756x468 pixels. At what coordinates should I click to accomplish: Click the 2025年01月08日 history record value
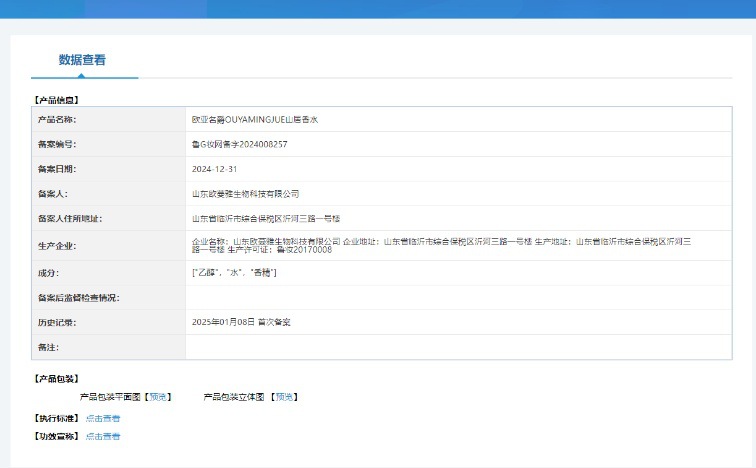coord(241,322)
